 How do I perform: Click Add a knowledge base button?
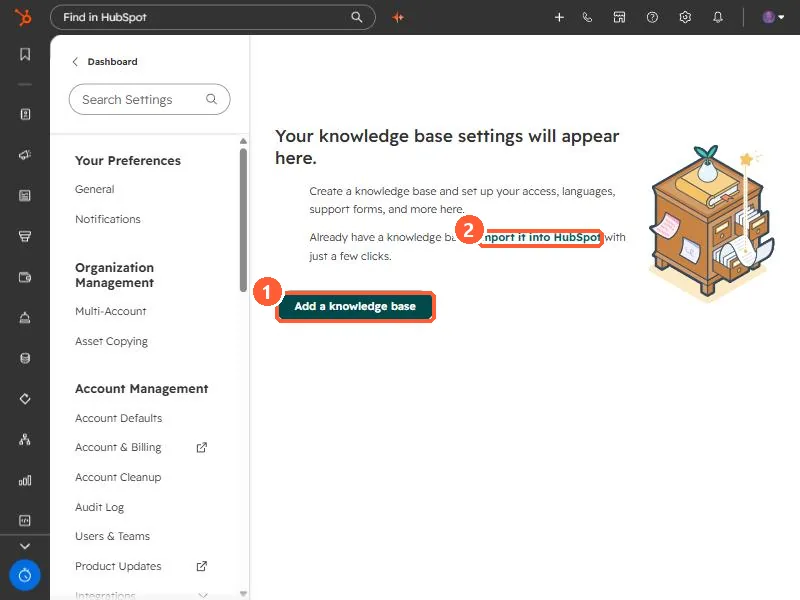pos(355,307)
